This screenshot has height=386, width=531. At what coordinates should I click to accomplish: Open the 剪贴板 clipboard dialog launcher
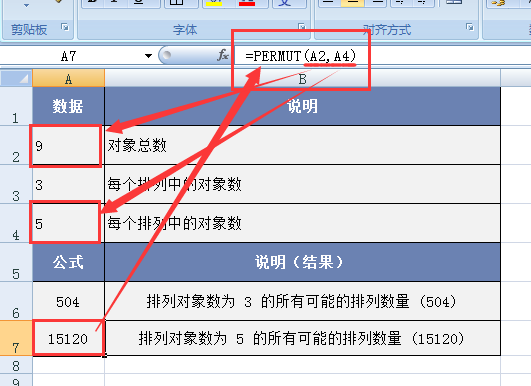point(65,27)
